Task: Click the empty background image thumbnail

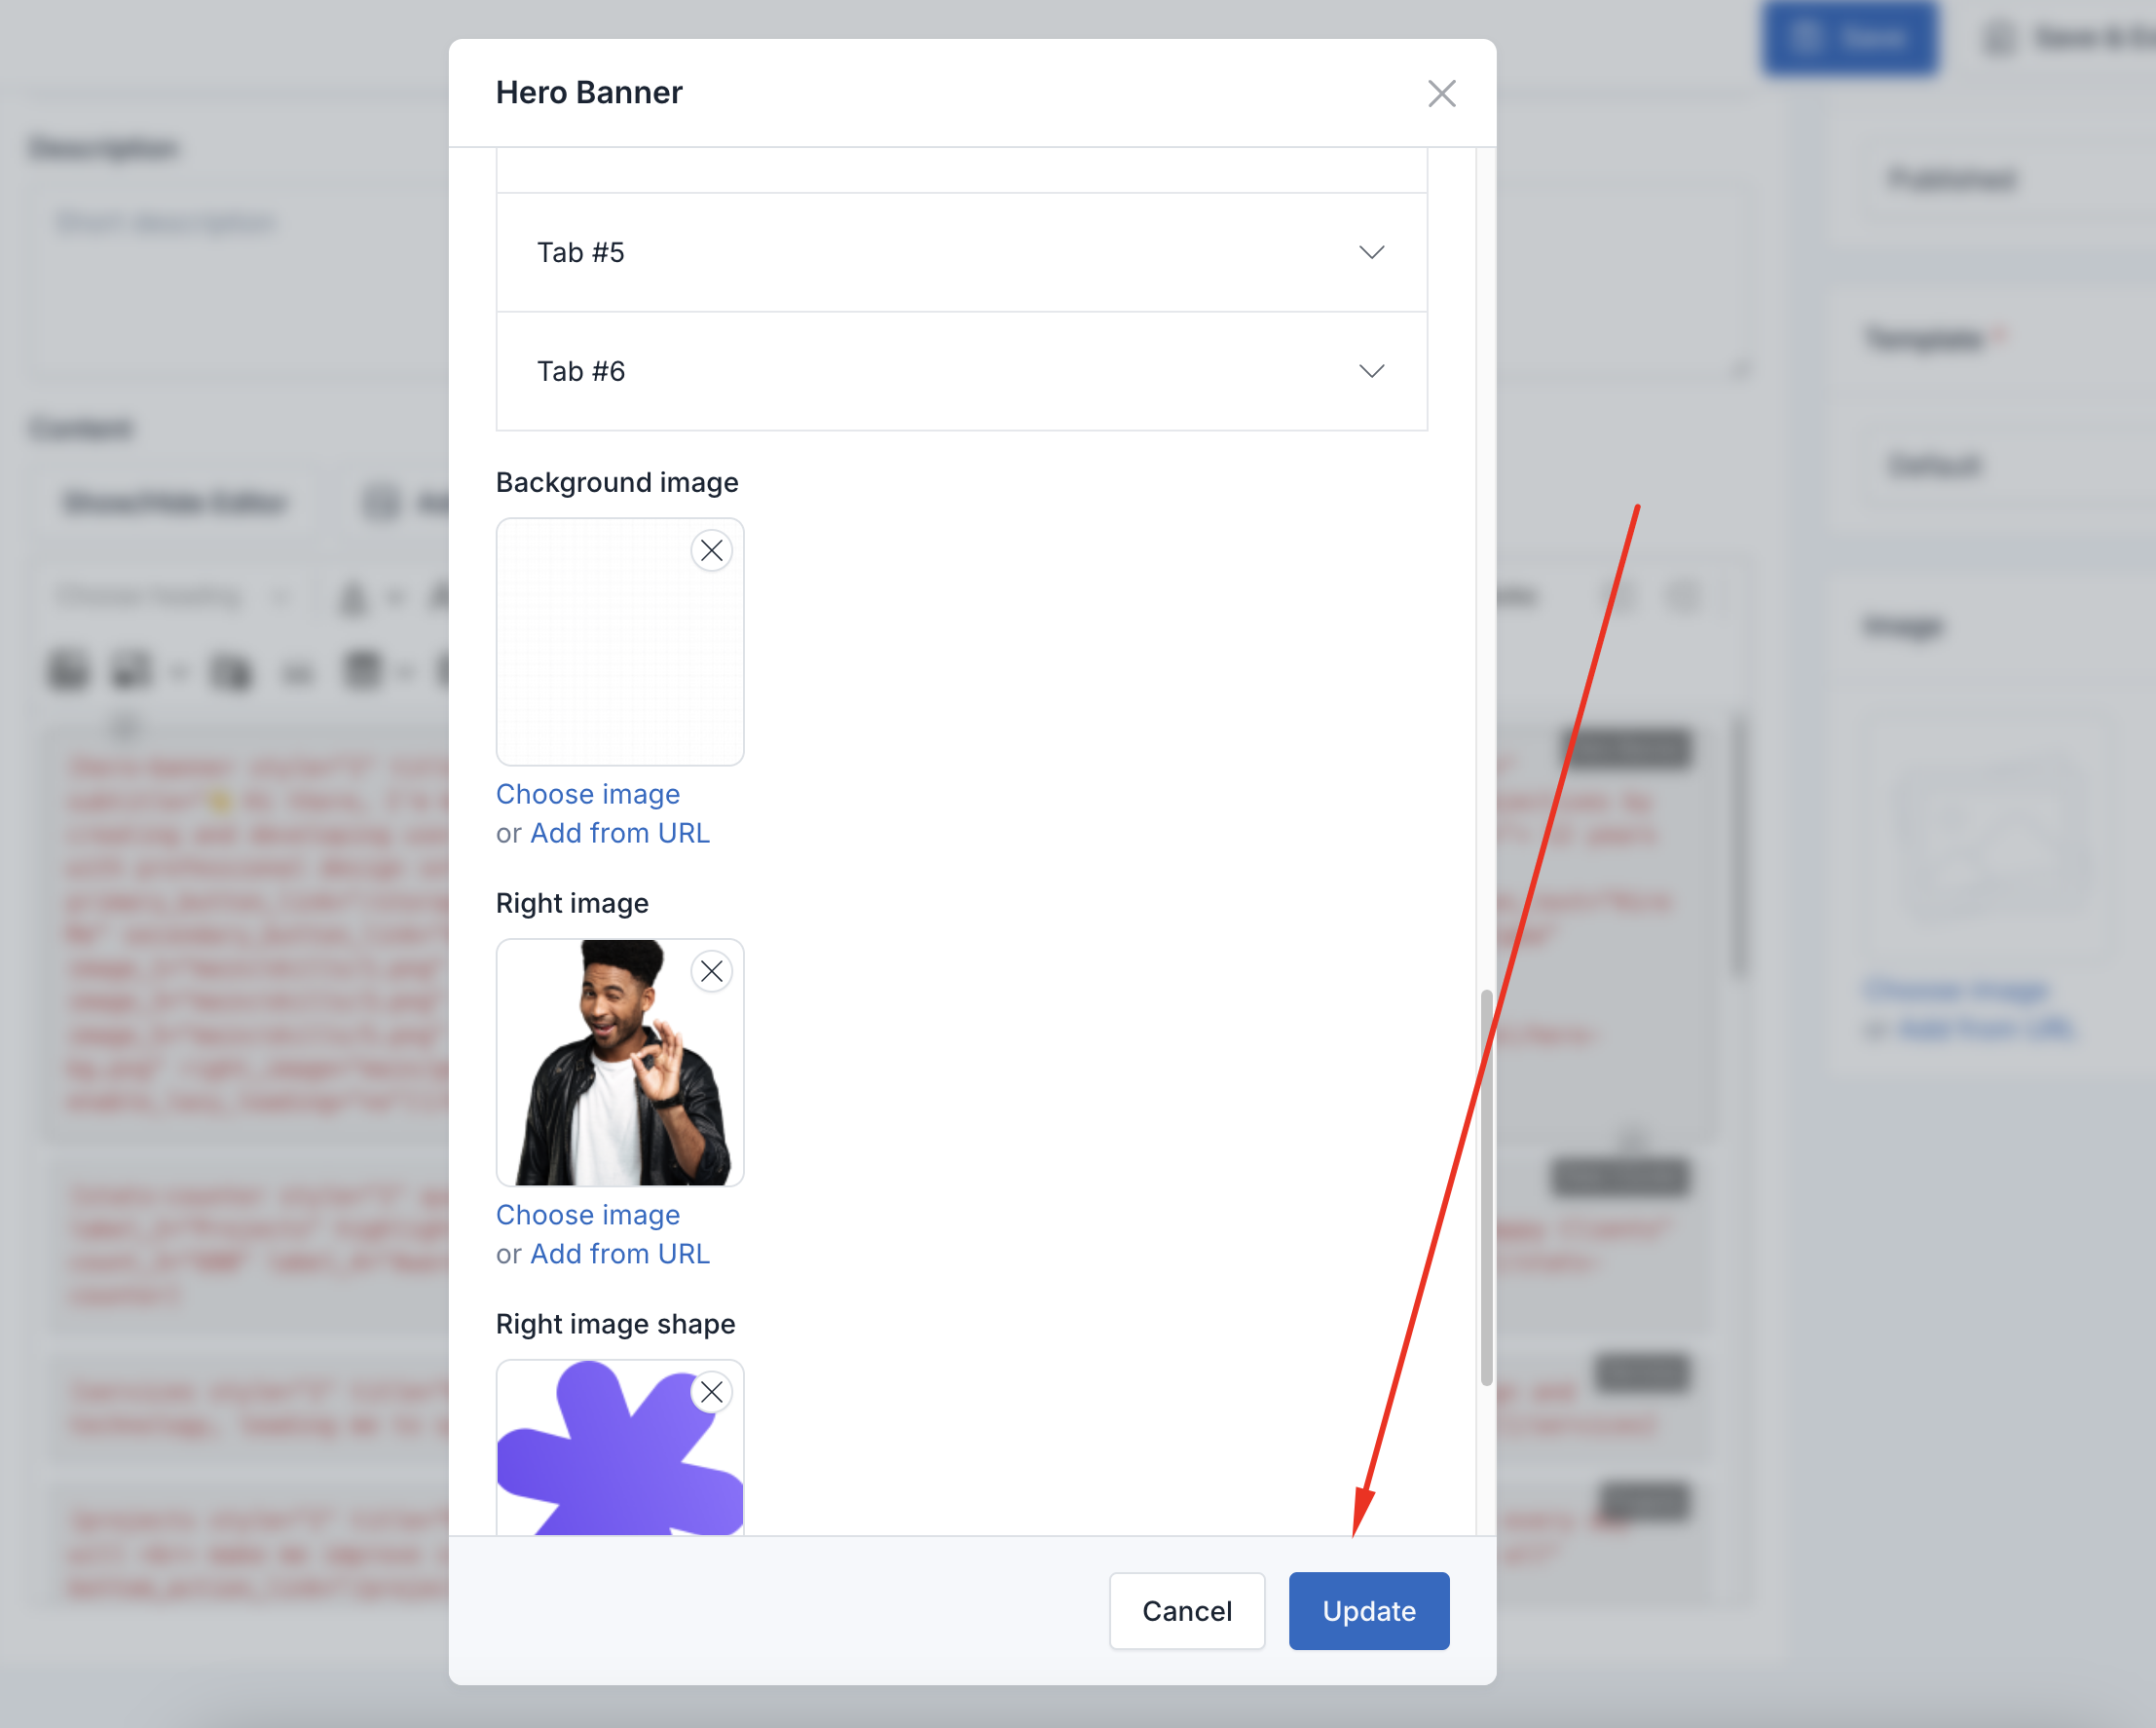Action: 620,642
